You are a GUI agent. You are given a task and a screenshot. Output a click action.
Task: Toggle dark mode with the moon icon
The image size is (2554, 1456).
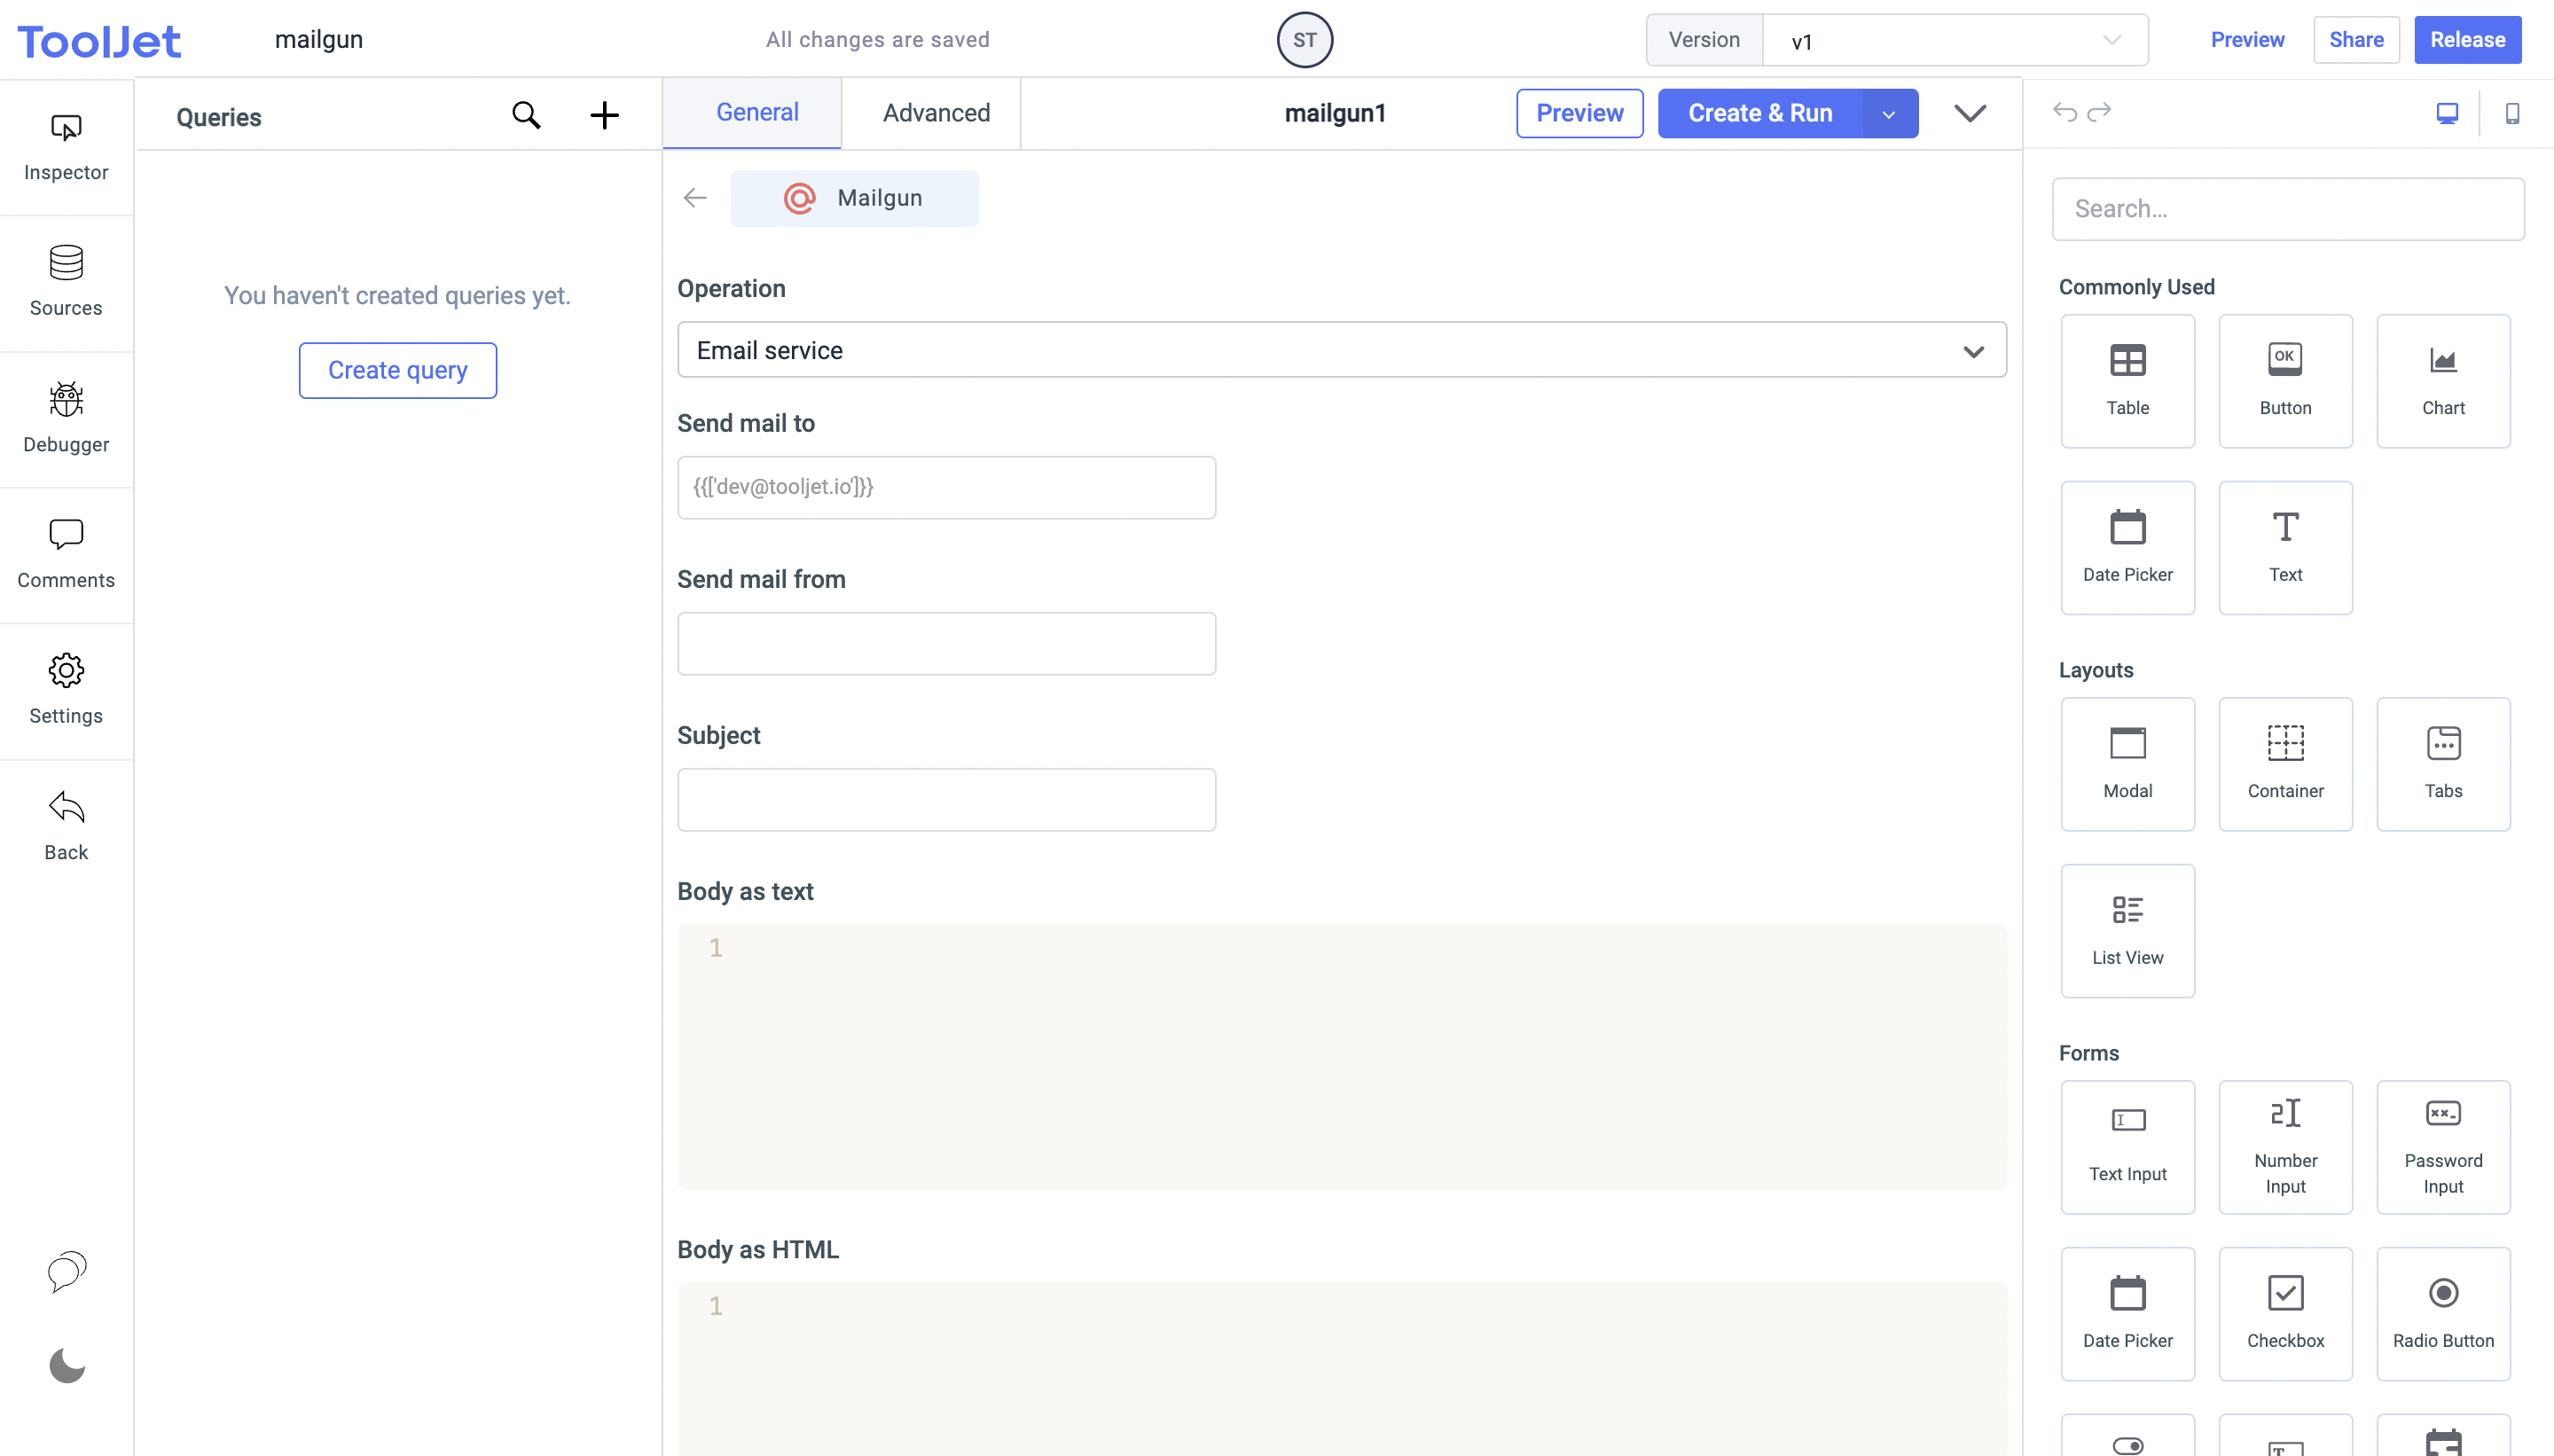pyautogui.click(x=66, y=1365)
